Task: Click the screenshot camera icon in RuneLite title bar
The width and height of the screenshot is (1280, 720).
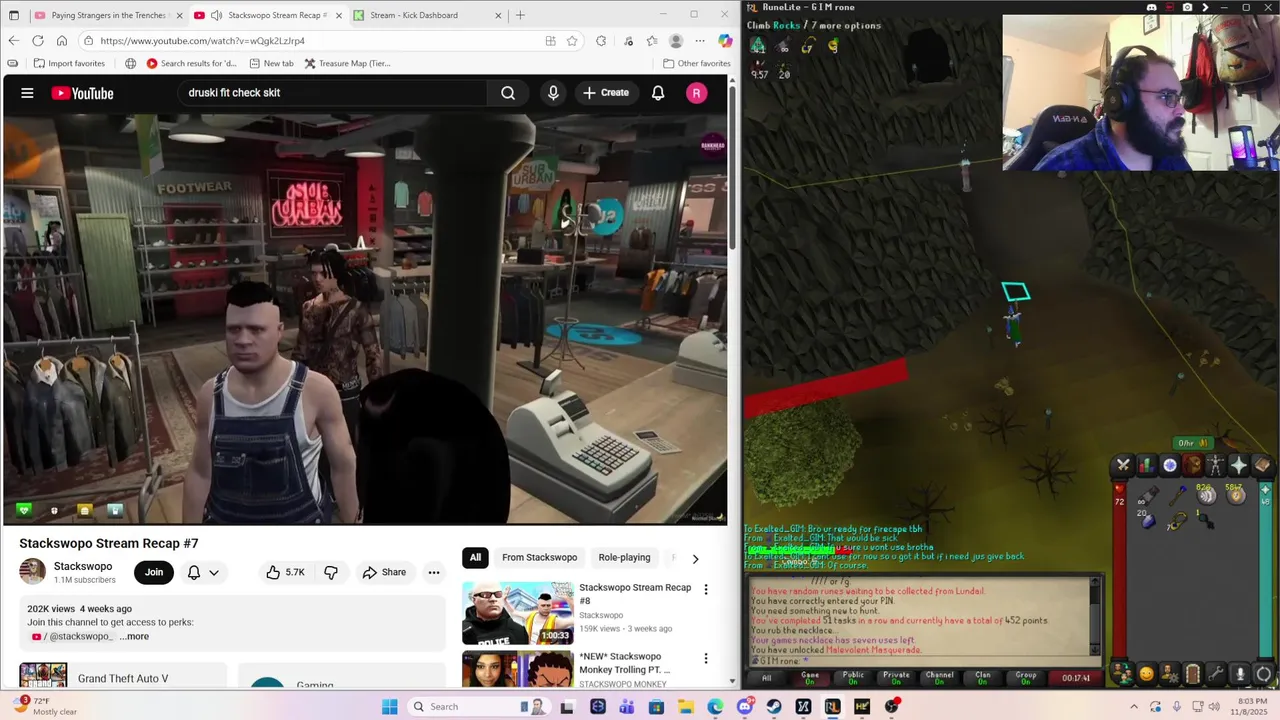Action: 1187,7
